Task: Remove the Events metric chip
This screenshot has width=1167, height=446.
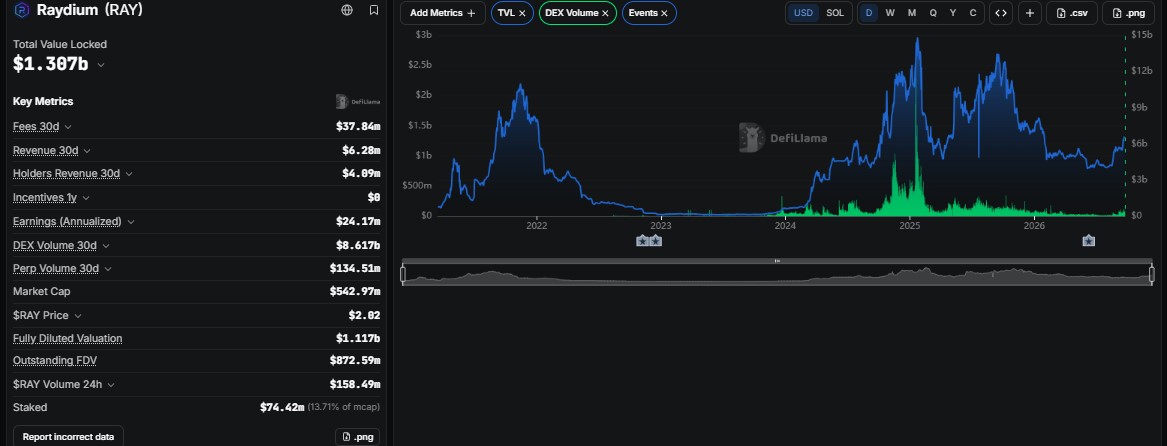Action: point(664,13)
